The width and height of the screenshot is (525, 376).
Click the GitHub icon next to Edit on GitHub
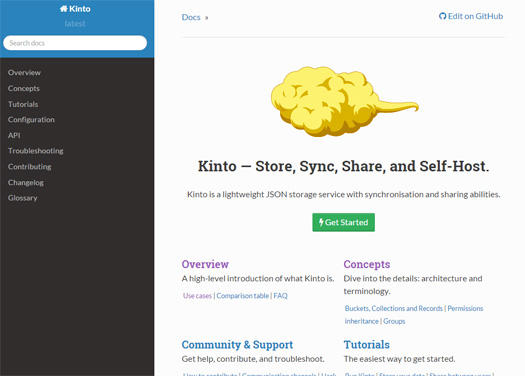point(443,16)
